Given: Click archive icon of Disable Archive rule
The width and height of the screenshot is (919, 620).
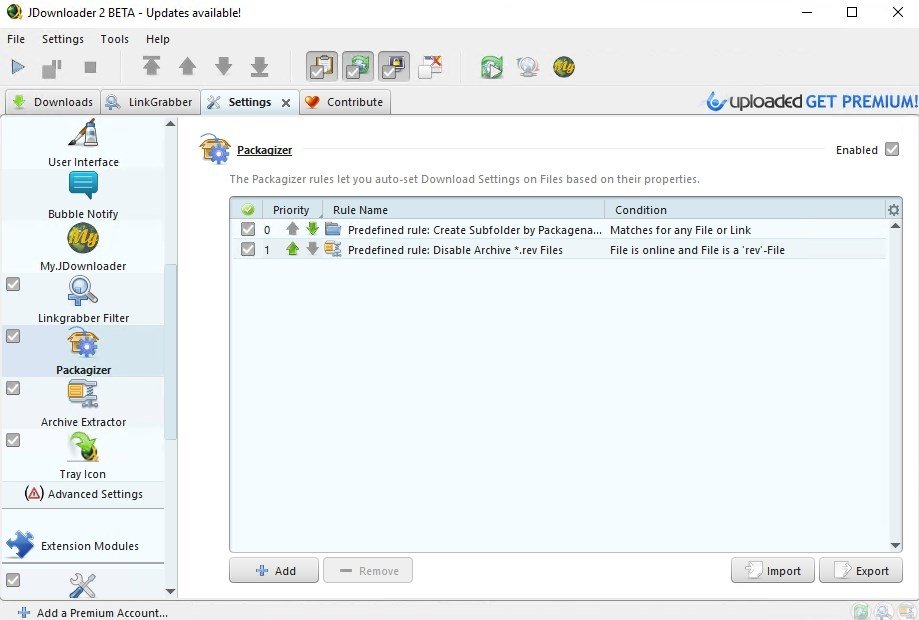Looking at the screenshot, I should point(333,249).
